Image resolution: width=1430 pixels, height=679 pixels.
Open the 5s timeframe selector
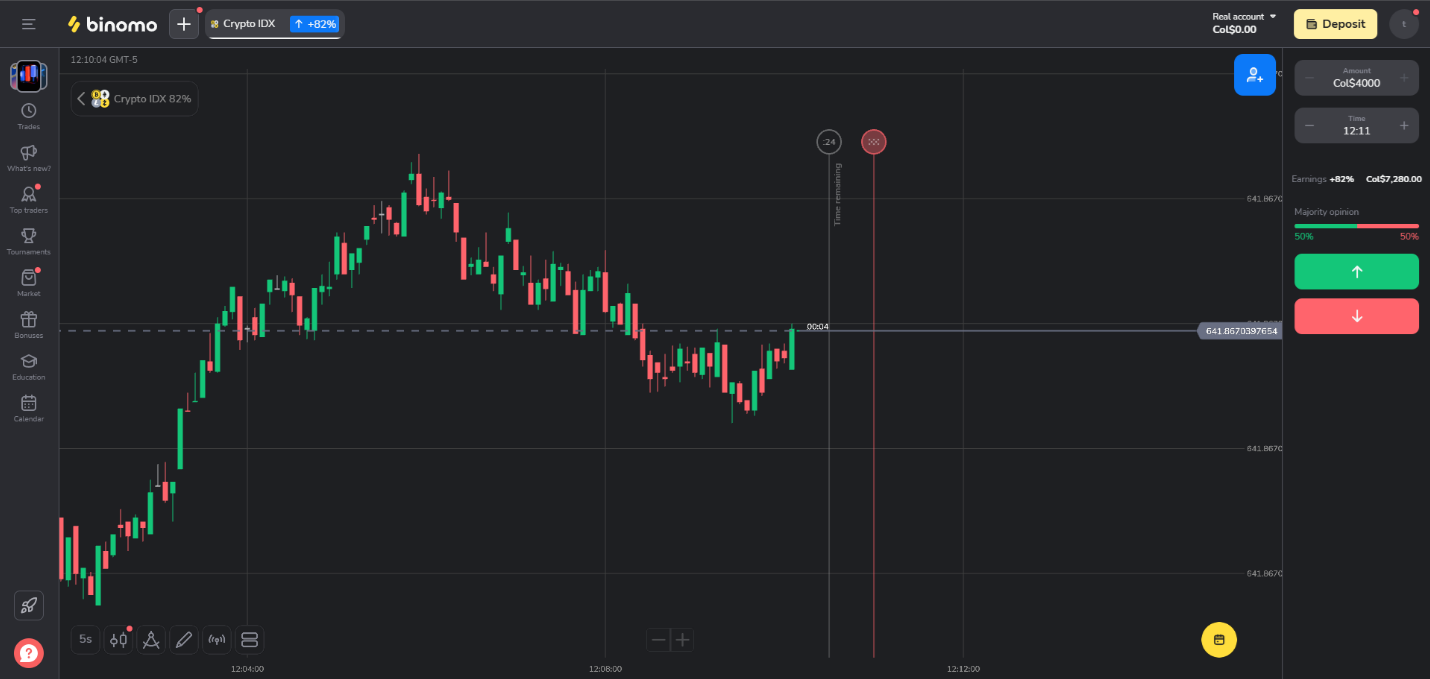point(85,640)
